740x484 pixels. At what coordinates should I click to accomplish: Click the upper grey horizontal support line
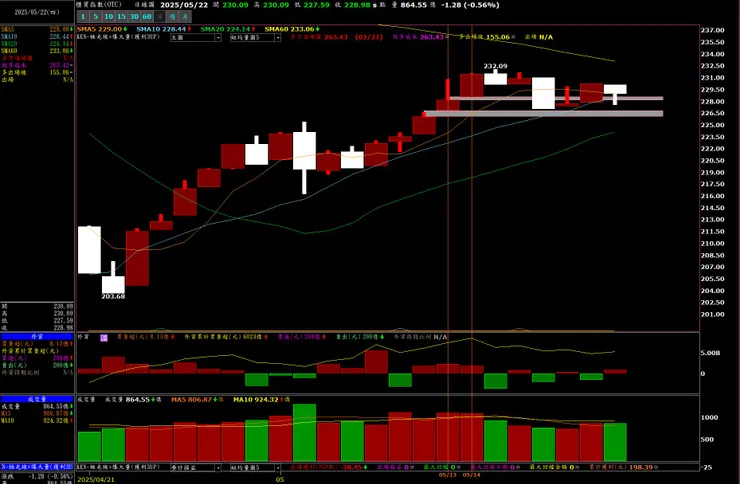tap(556, 98)
